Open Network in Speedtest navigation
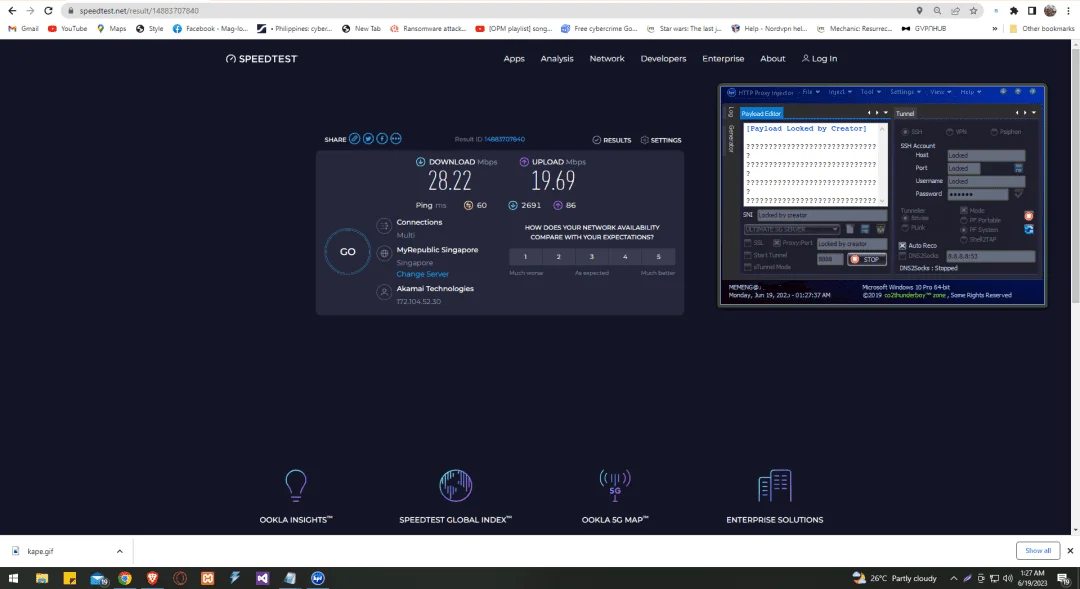The image size is (1080, 589). [x=607, y=59]
